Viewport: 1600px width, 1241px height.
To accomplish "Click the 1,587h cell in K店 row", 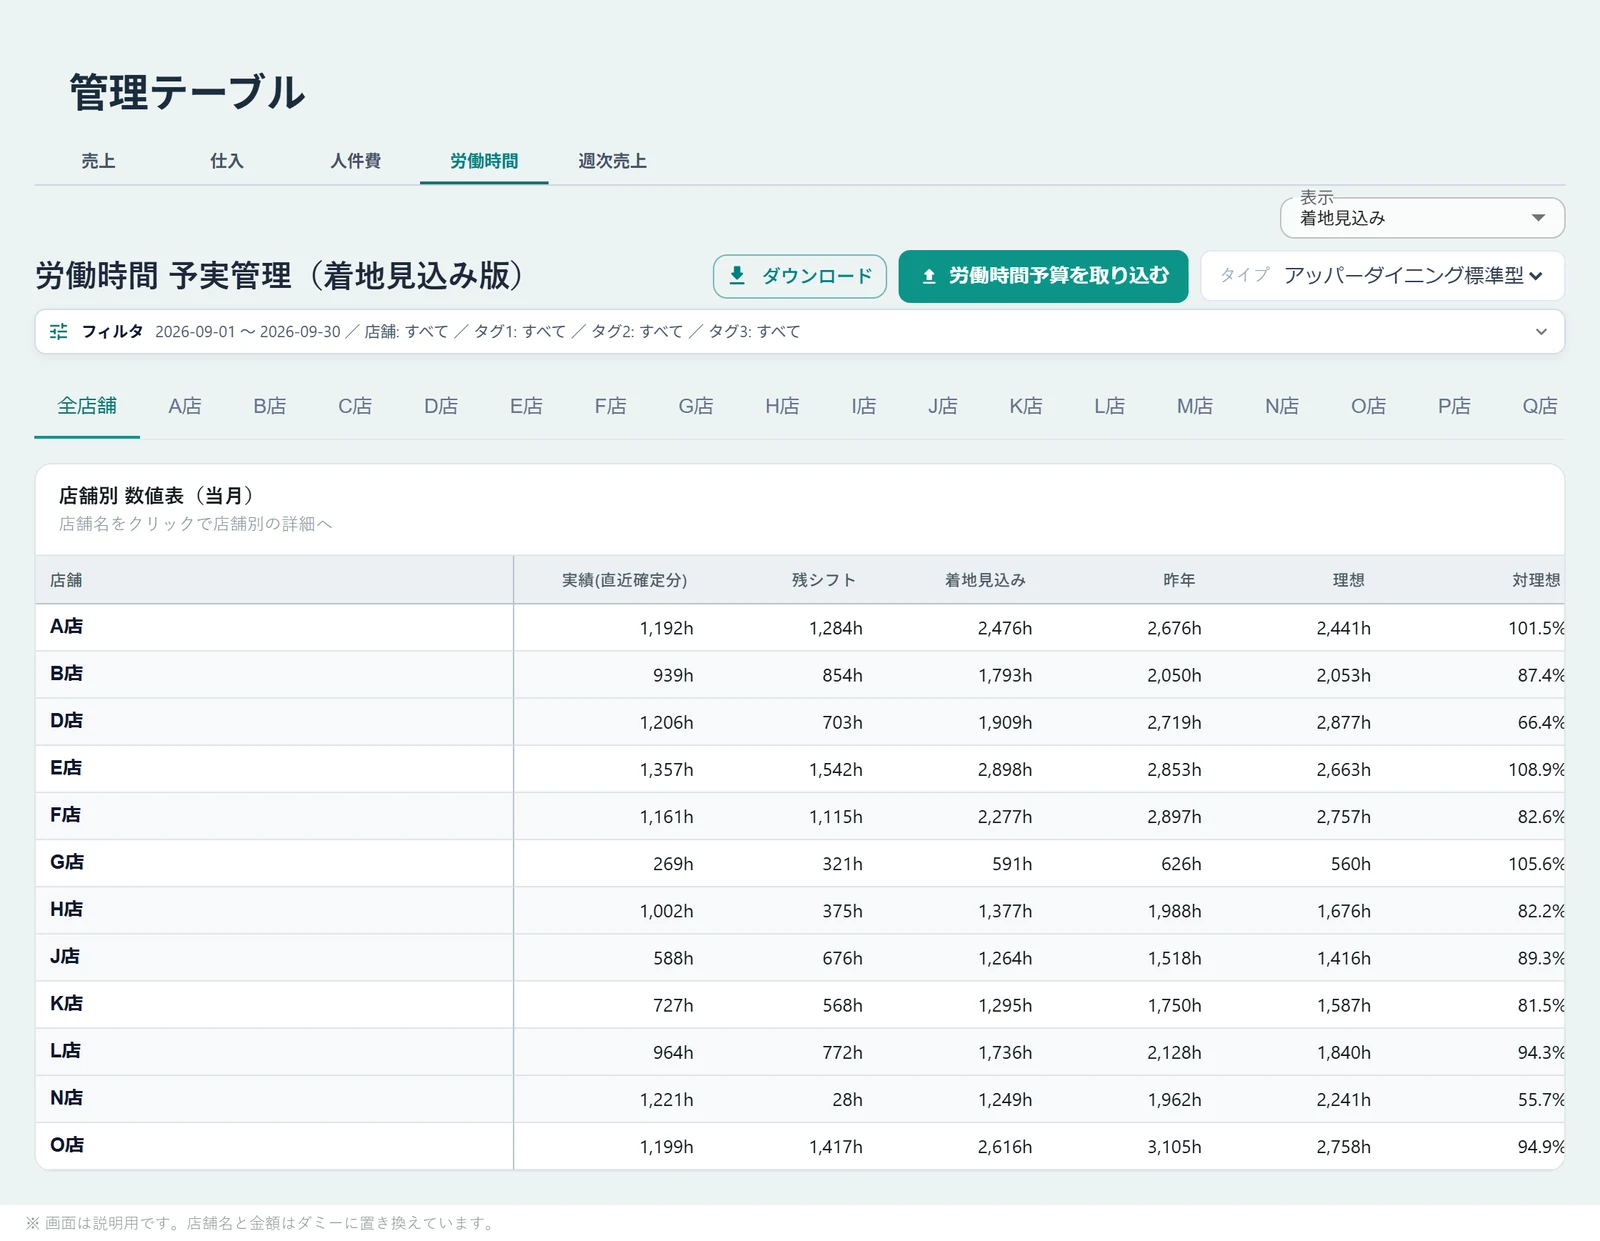I will click(1343, 1005).
